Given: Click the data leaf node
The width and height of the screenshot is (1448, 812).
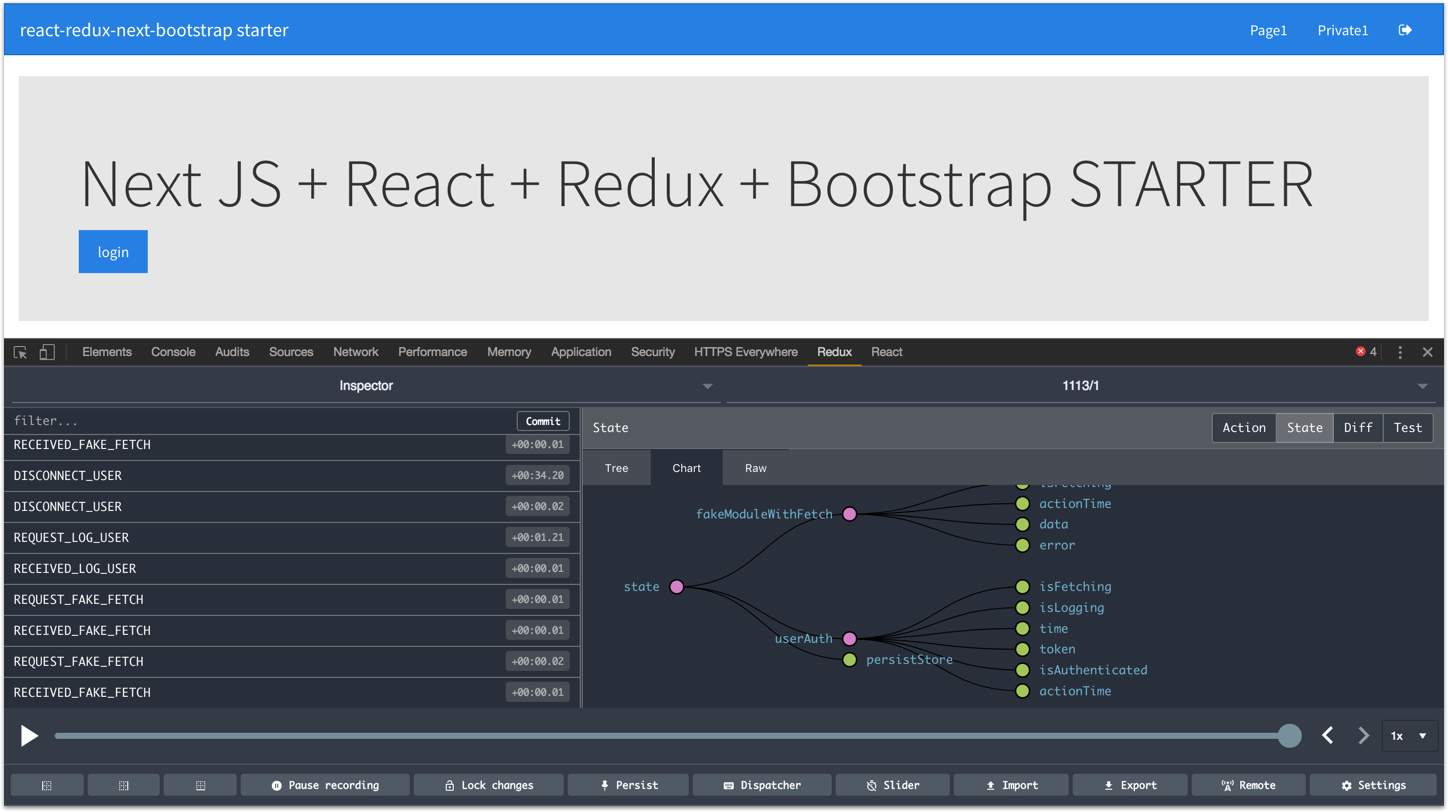Looking at the screenshot, I should [1022, 524].
